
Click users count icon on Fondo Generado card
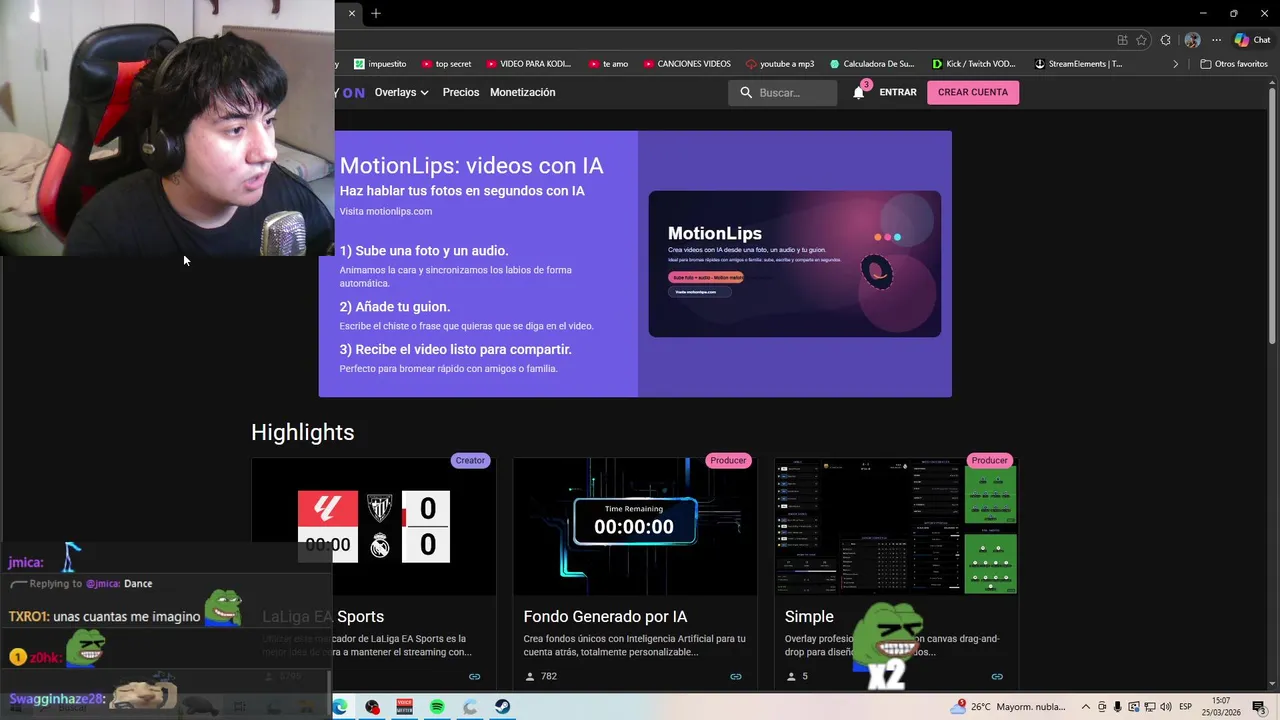(530, 677)
